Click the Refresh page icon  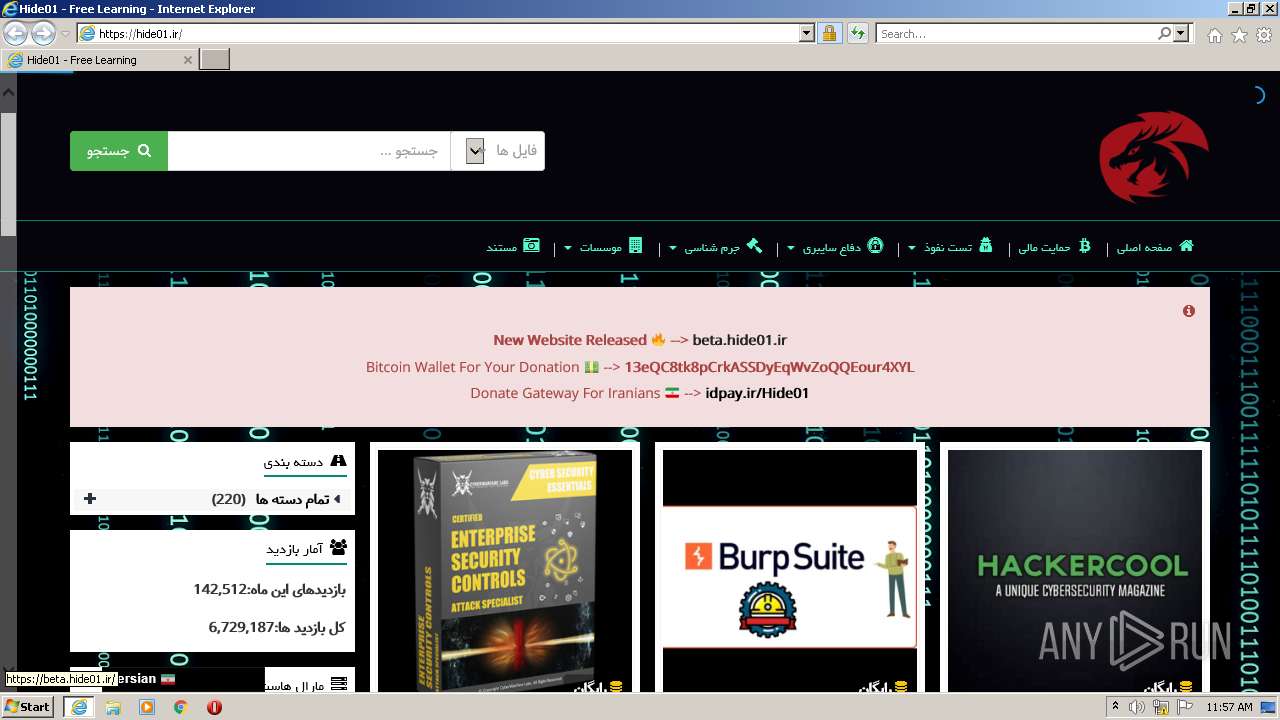(x=857, y=33)
